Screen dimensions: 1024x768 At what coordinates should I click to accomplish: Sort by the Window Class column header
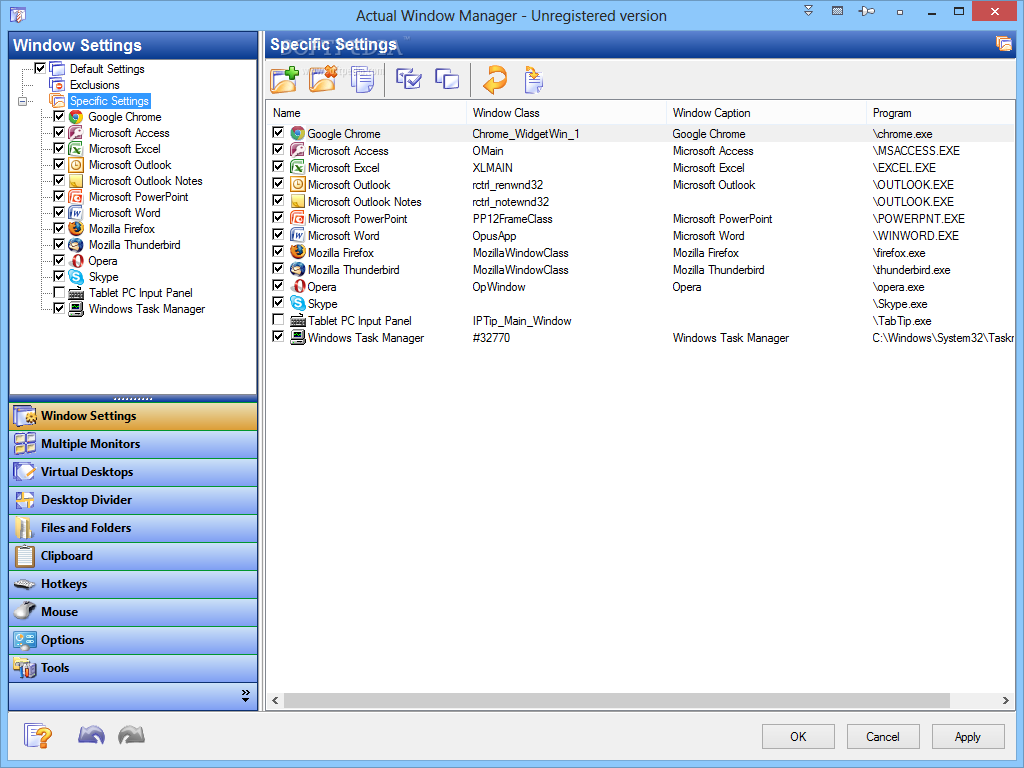(x=566, y=113)
